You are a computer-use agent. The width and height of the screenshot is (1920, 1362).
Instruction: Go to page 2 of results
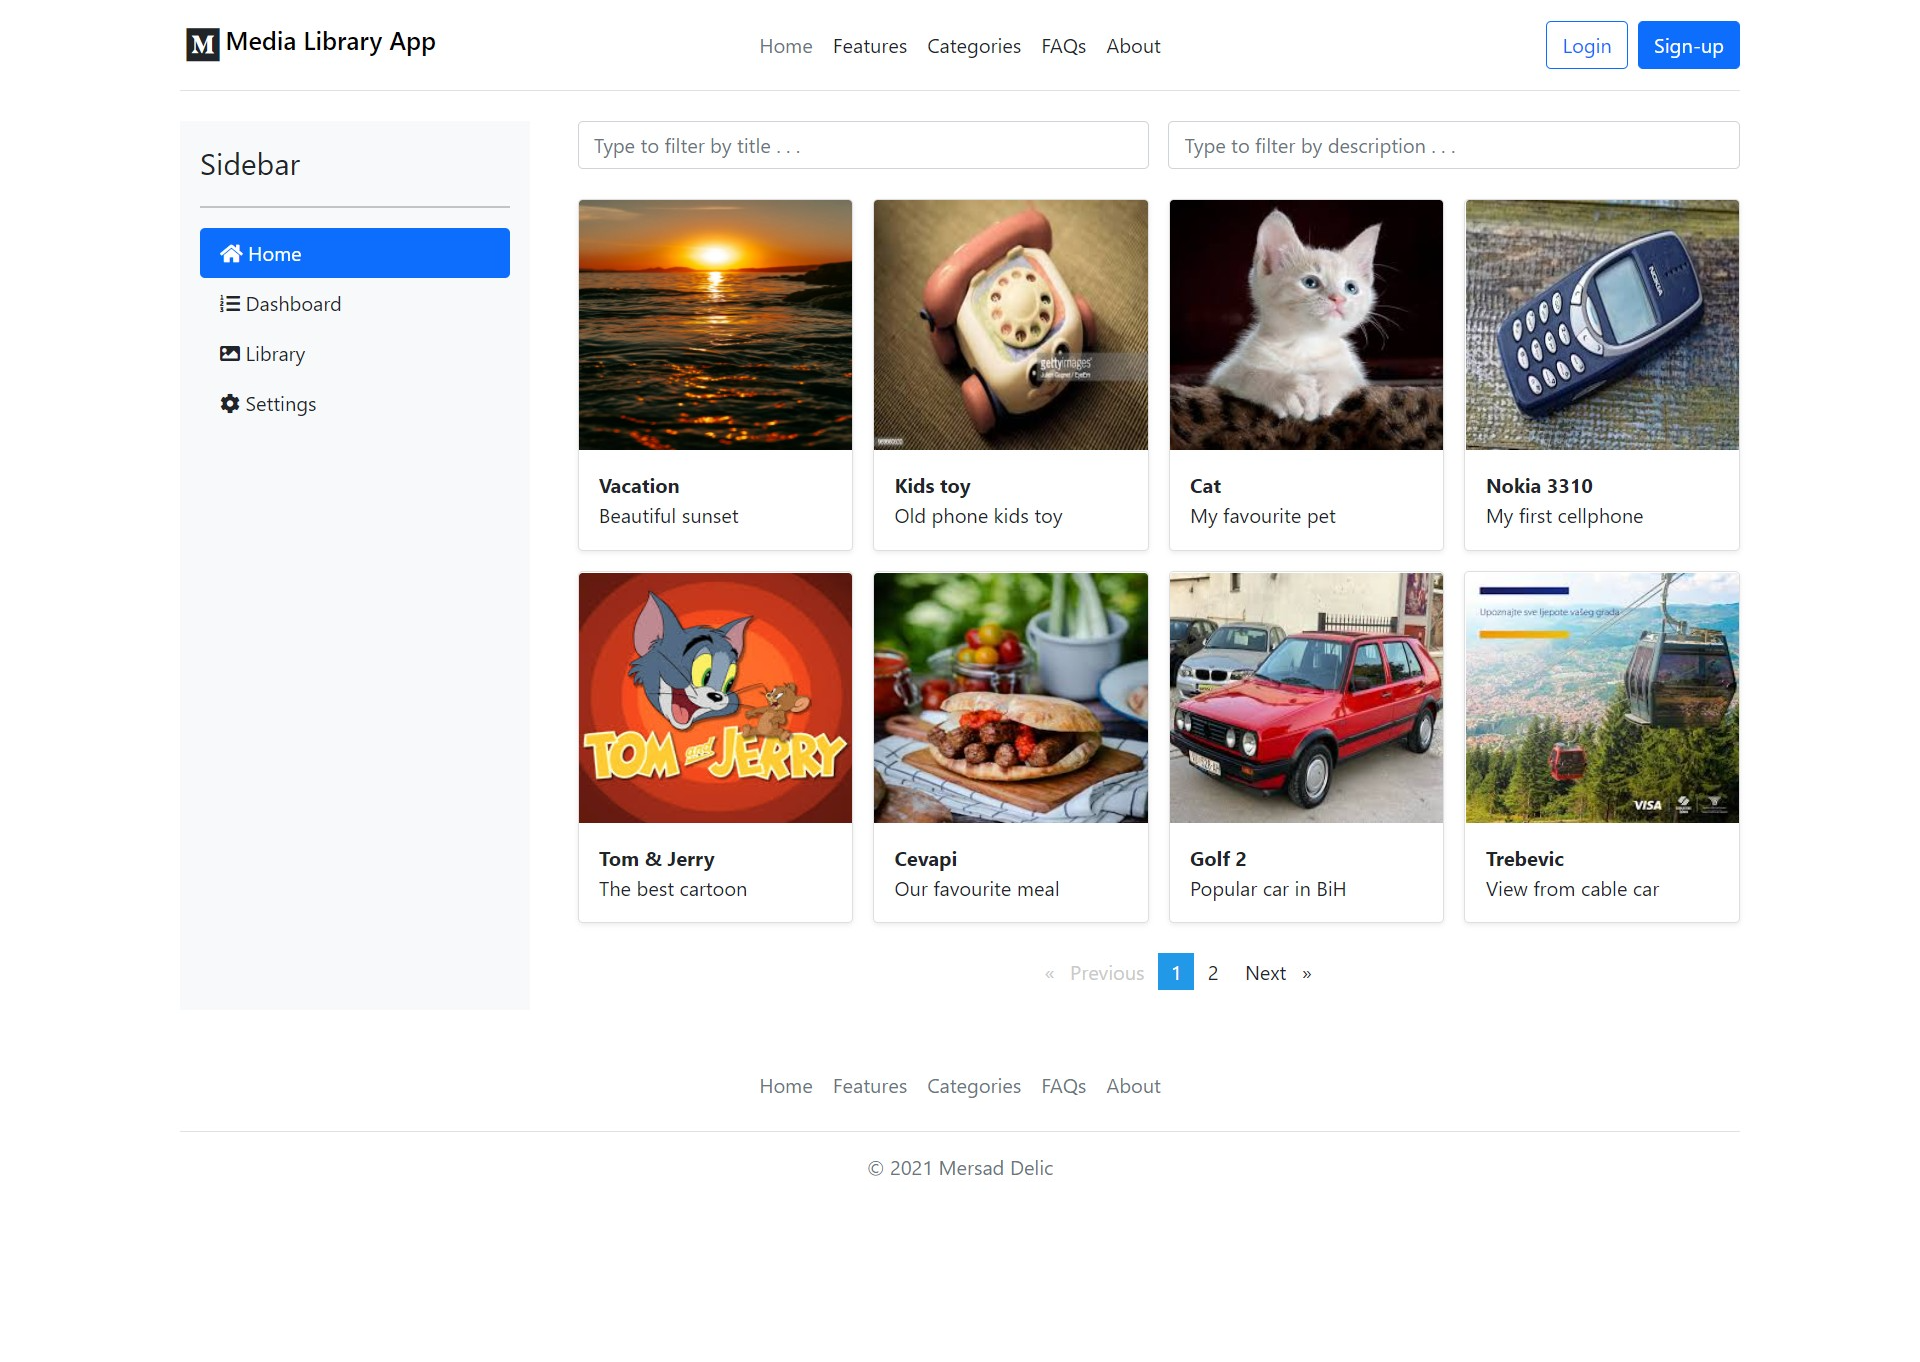(x=1212, y=972)
